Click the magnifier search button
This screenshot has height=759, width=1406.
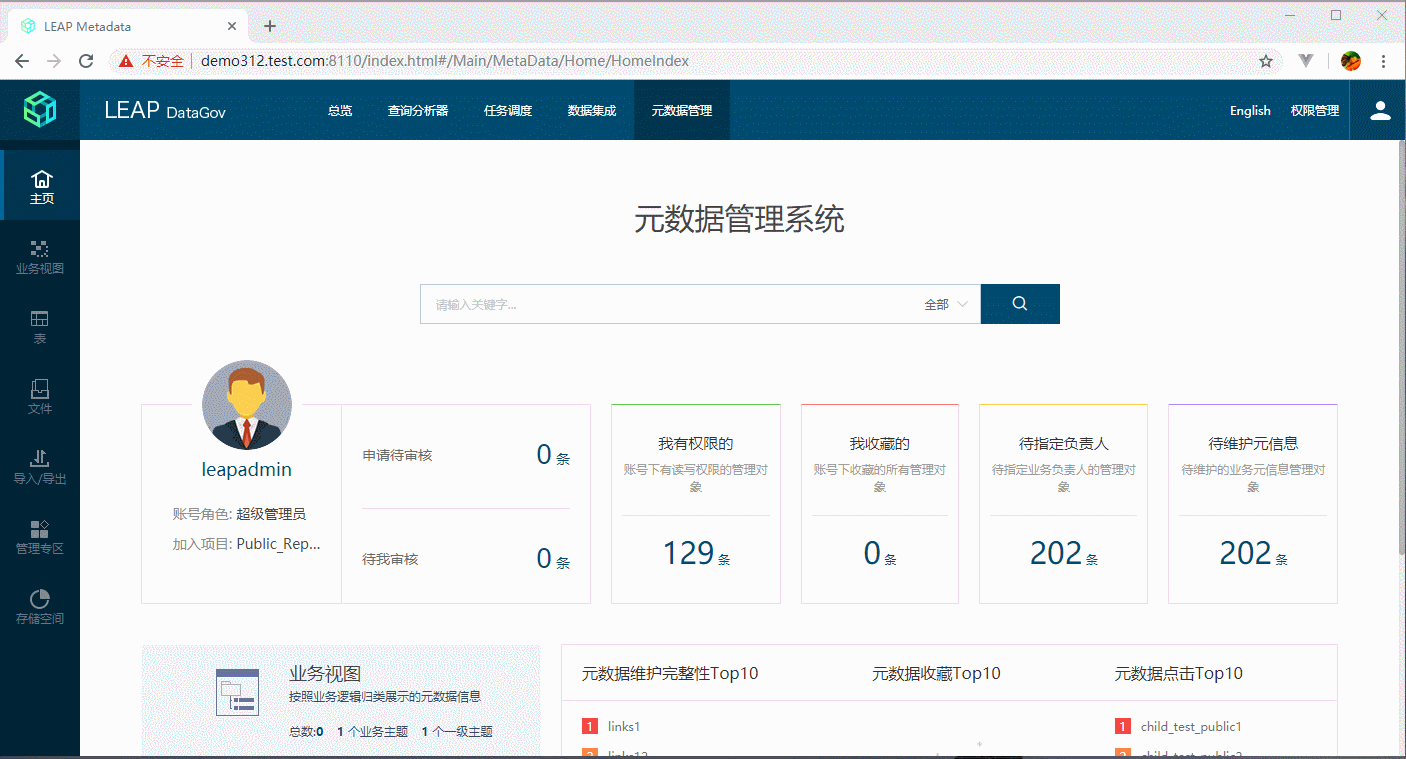(x=1020, y=304)
